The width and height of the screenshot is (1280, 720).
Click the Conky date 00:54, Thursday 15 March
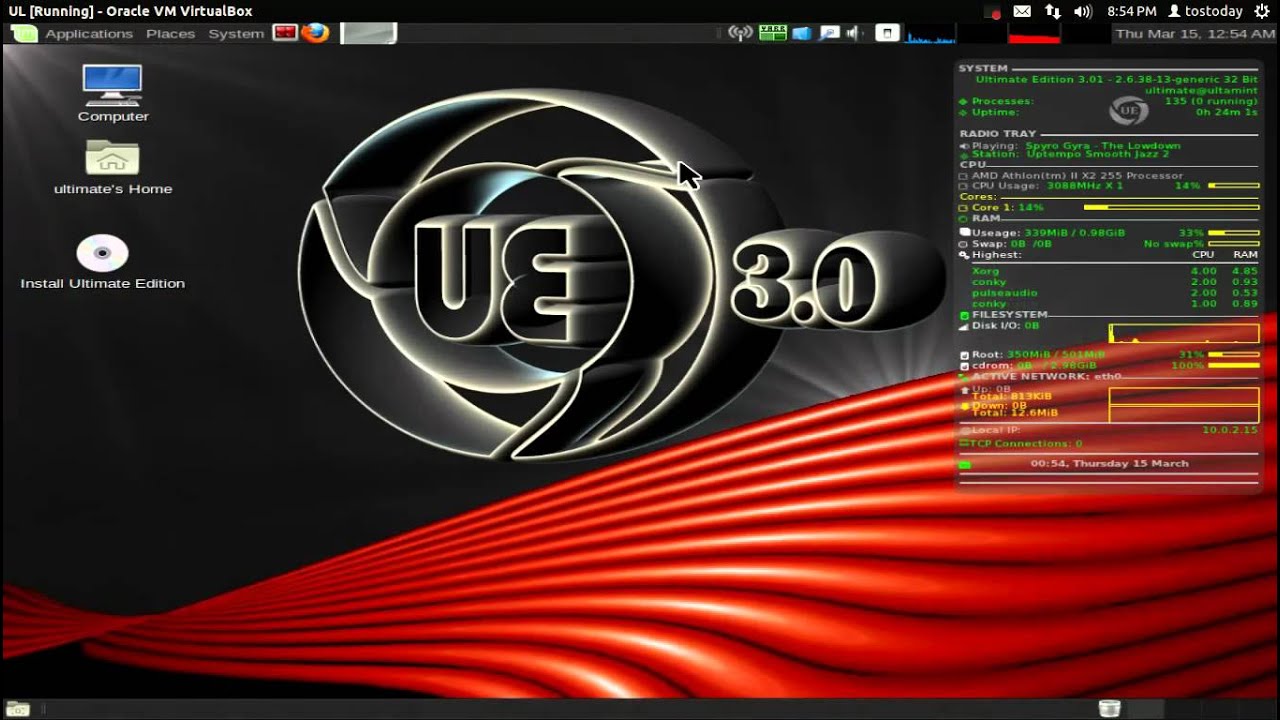1109,464
